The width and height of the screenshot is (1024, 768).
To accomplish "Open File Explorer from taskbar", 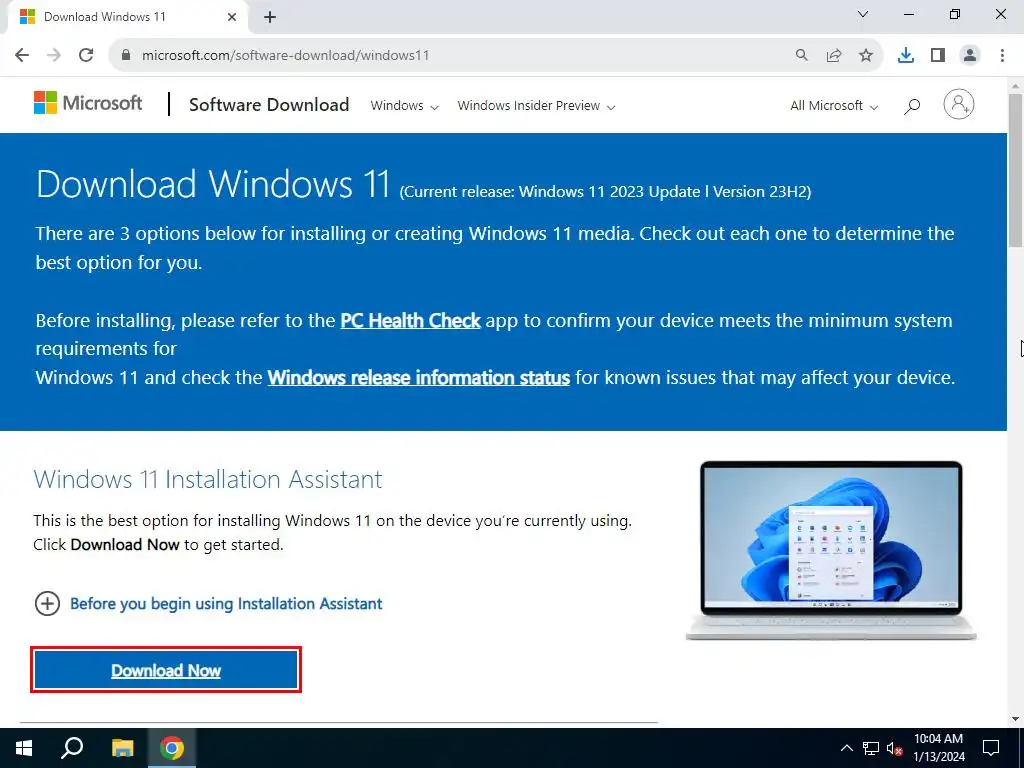I will tap(122, 748).
